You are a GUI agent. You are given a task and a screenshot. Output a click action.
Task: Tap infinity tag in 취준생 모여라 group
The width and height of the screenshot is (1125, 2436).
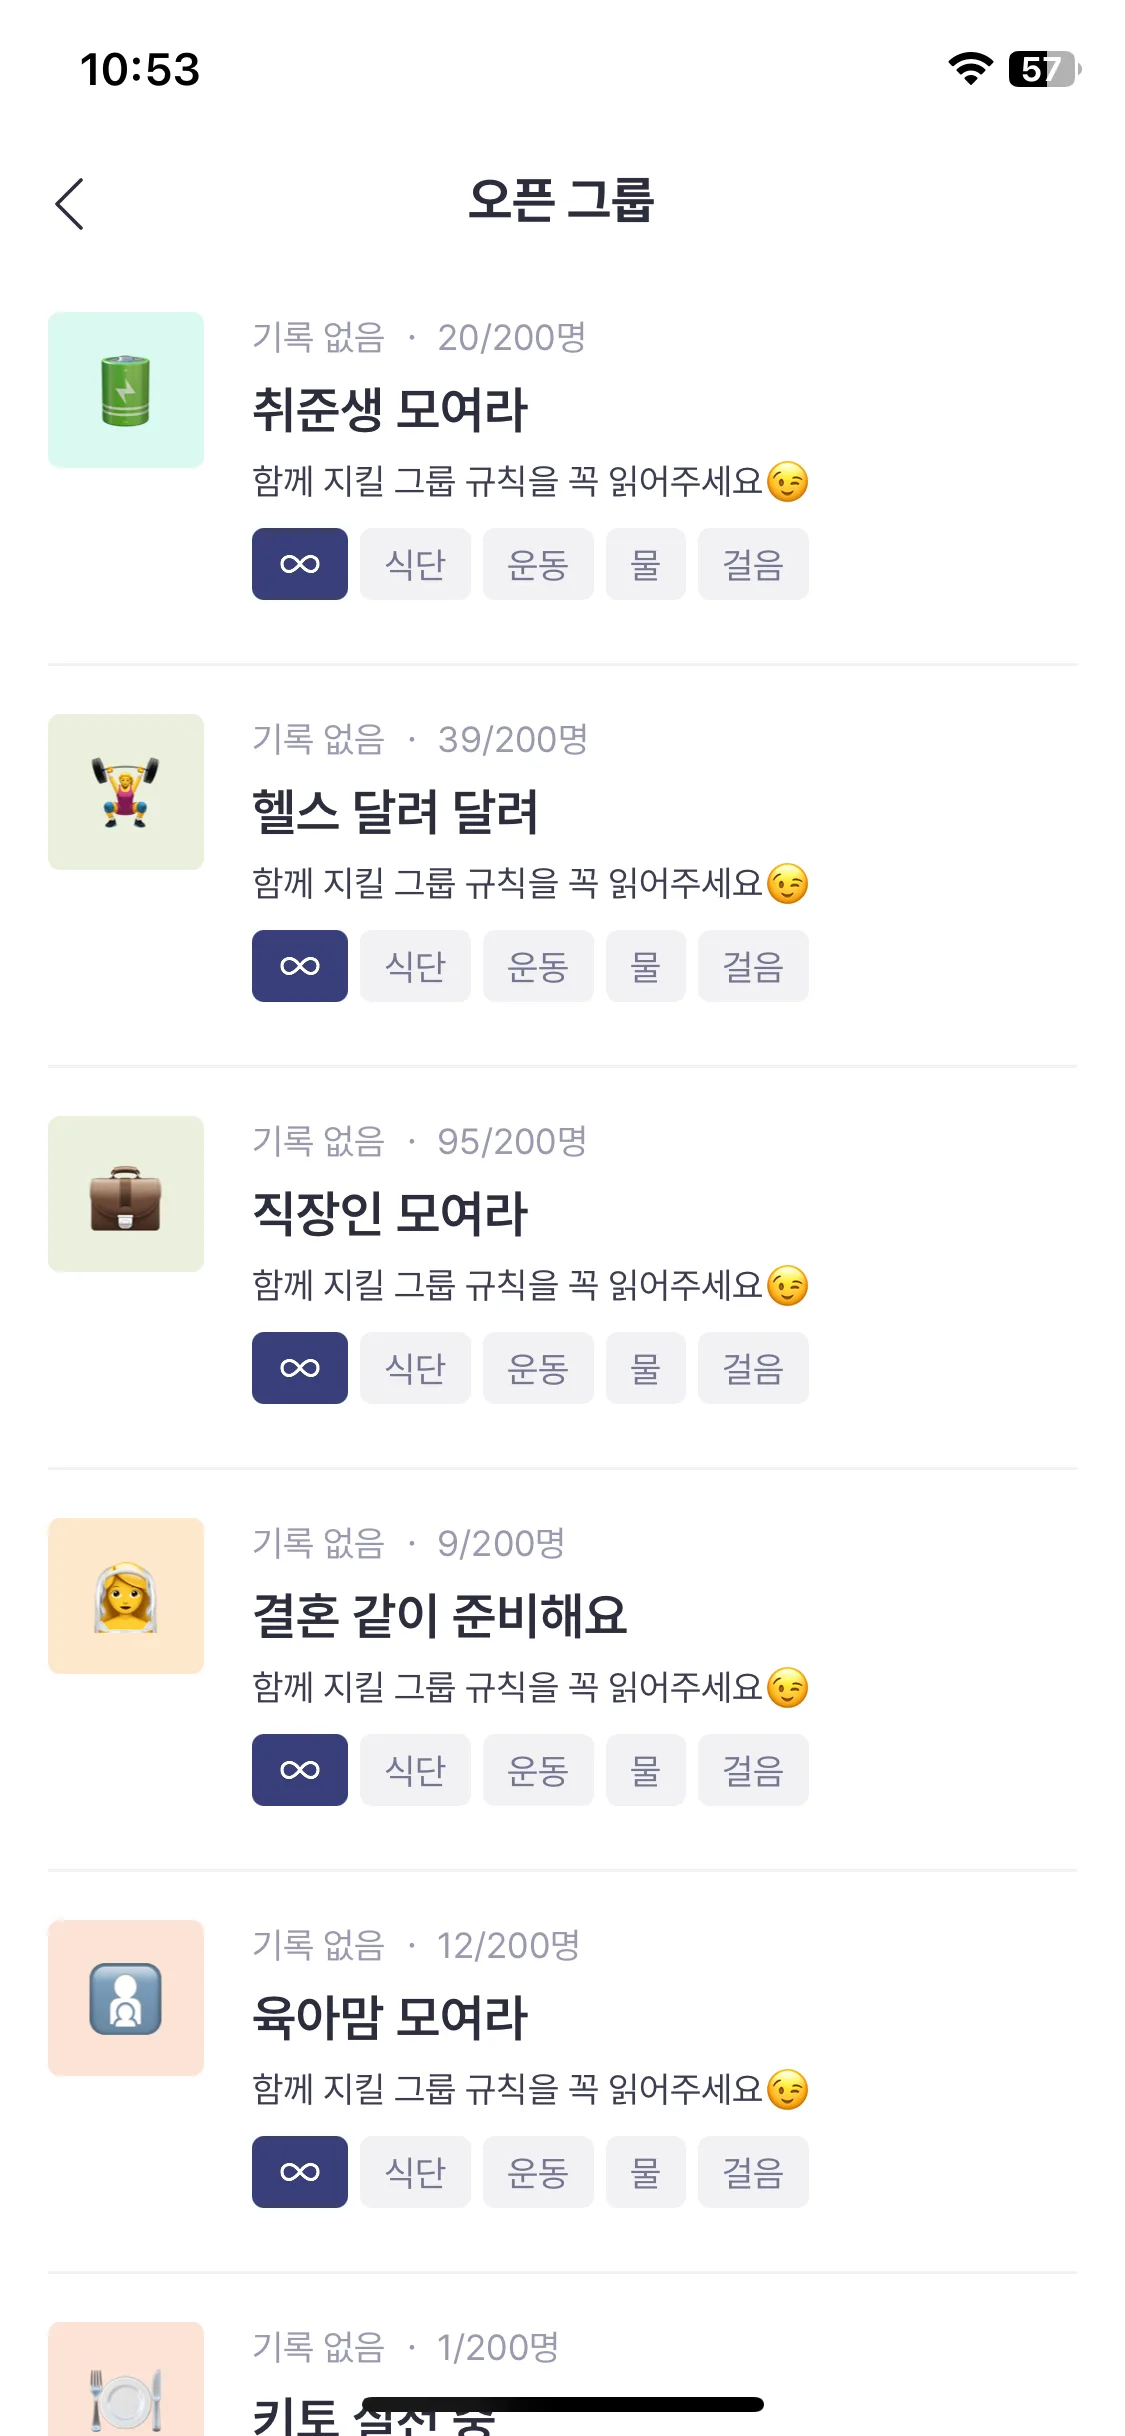pos(300,564)
